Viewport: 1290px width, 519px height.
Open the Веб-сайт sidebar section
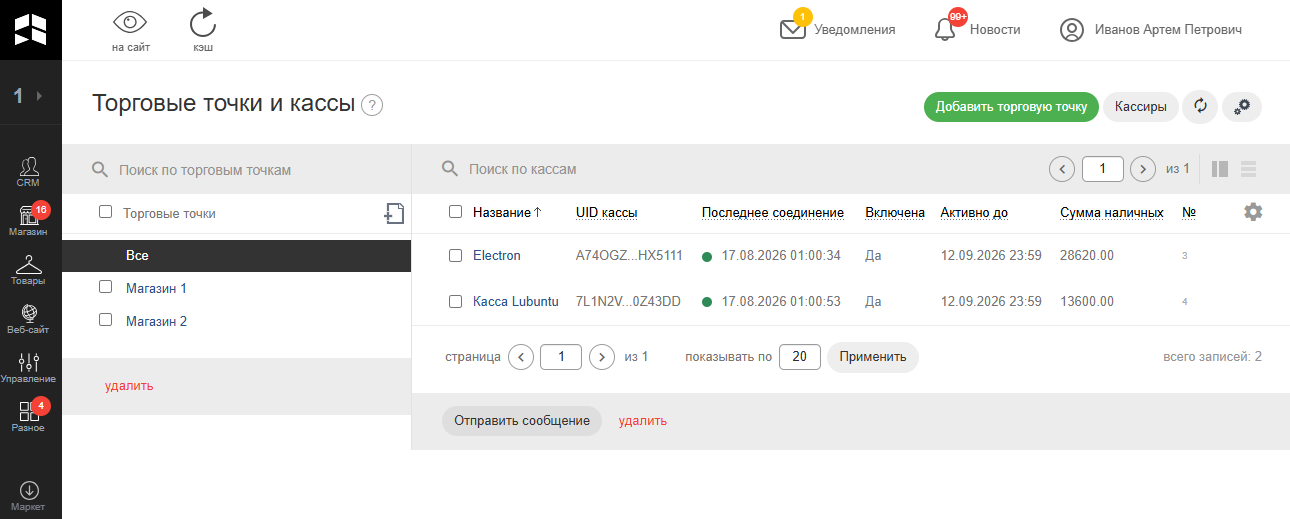click(28, 319)
